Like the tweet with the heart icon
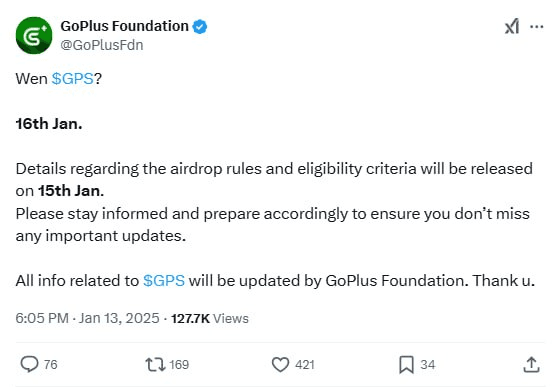Viewport: 559px width, 387px height. [280, 365]
